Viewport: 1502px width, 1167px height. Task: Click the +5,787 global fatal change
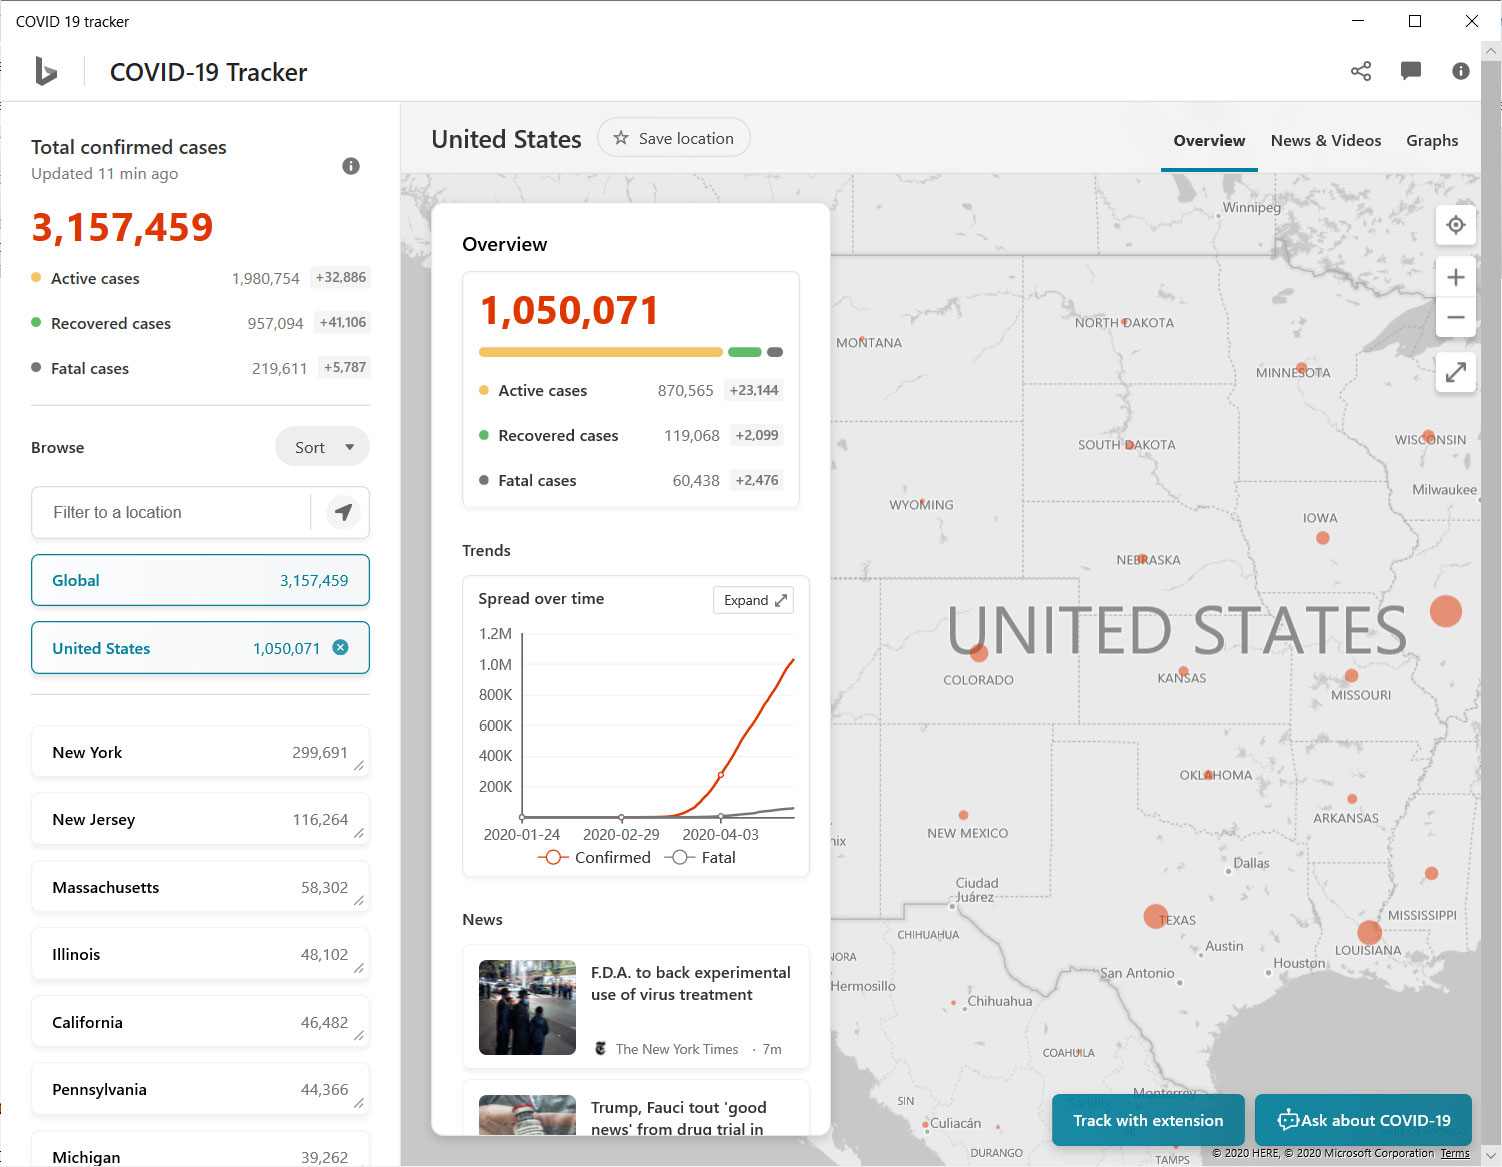[x=345, y=367]
